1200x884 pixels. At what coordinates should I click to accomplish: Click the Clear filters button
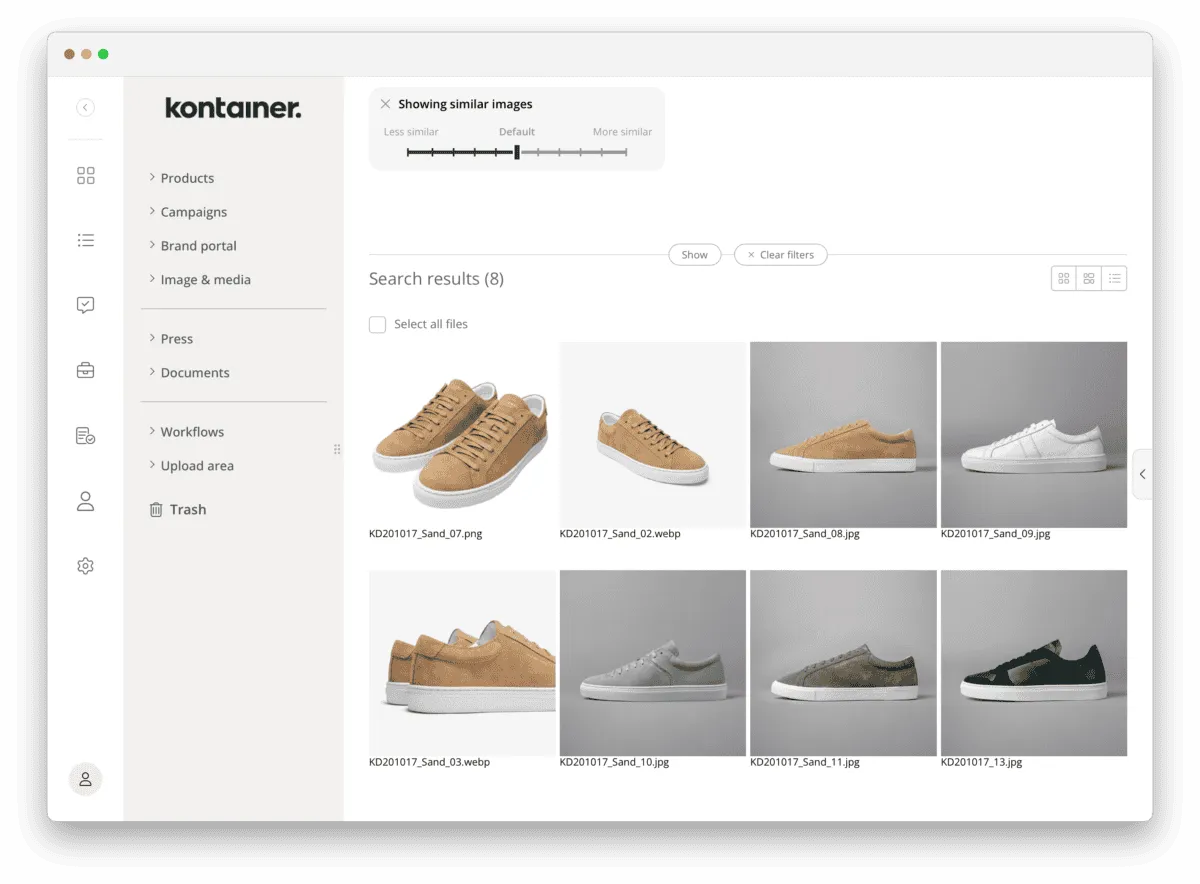pos(780,255)
